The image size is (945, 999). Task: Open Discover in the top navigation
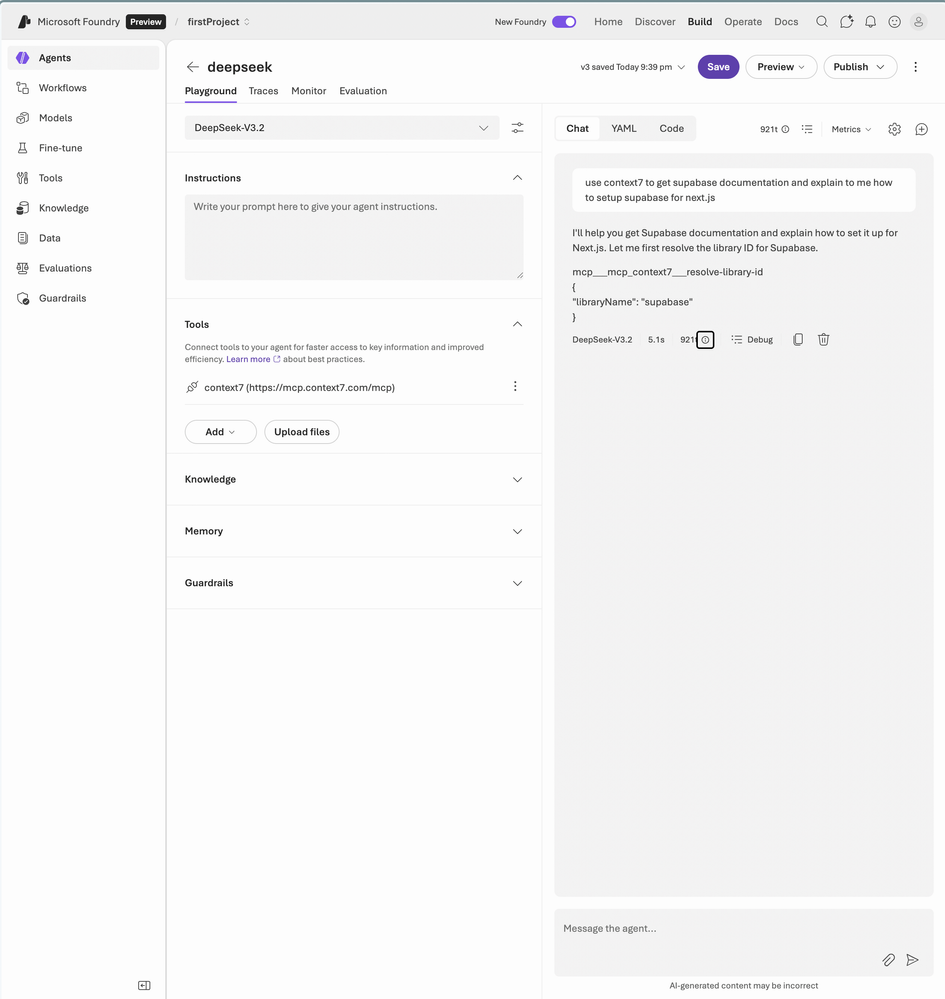(655, 22)
